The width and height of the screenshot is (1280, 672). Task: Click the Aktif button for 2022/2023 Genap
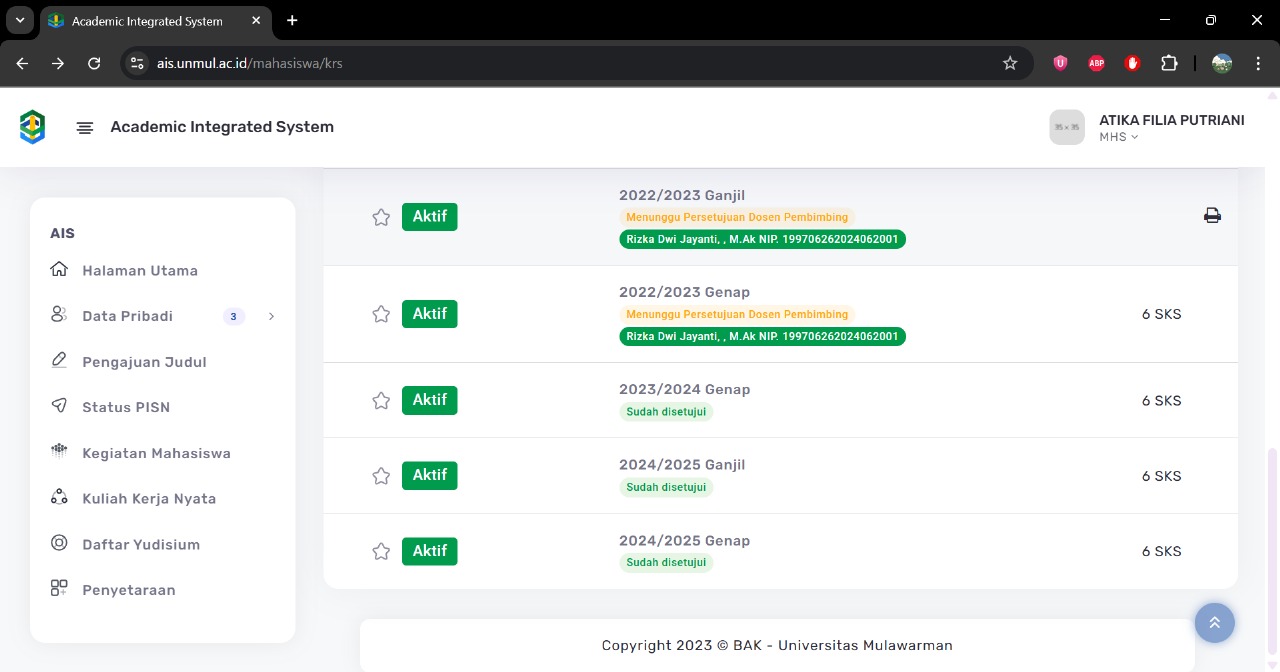[x=429, y=314]
